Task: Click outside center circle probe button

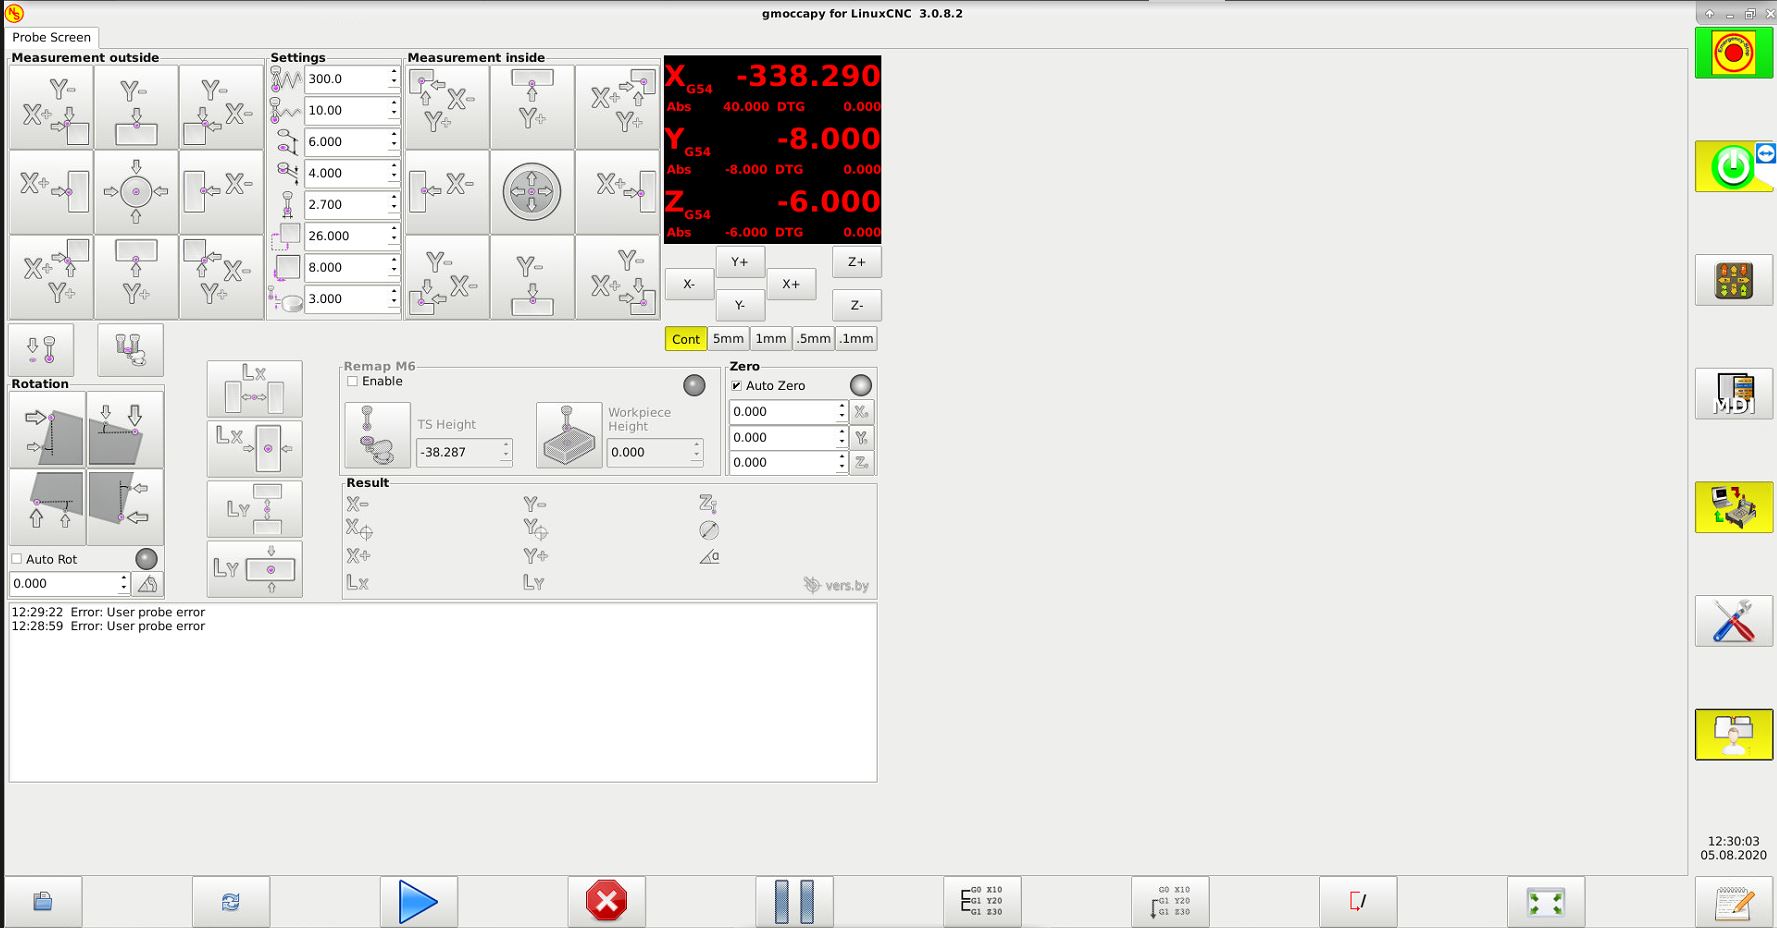Action: coord(136,192)
